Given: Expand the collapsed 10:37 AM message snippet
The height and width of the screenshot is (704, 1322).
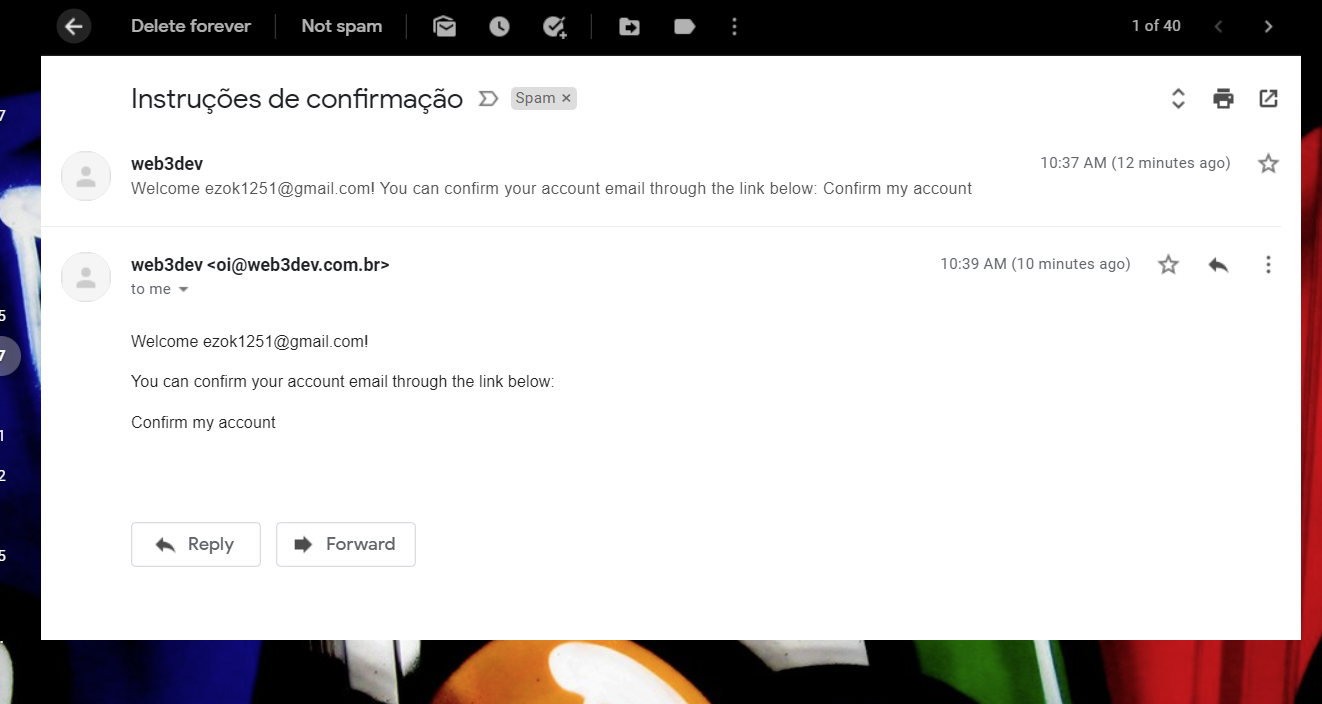Looking at the screenshot, I should (x=550, y=176).
